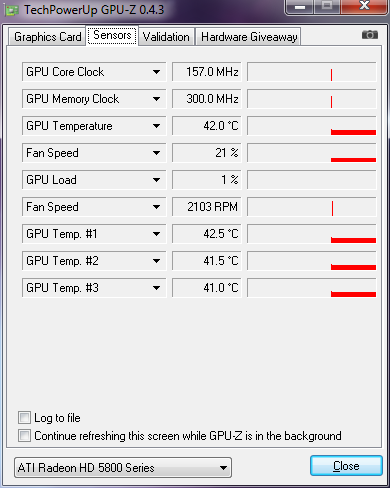Select the ATI Radeon HD 5800 Series combo box

click(x=123, y=467)
